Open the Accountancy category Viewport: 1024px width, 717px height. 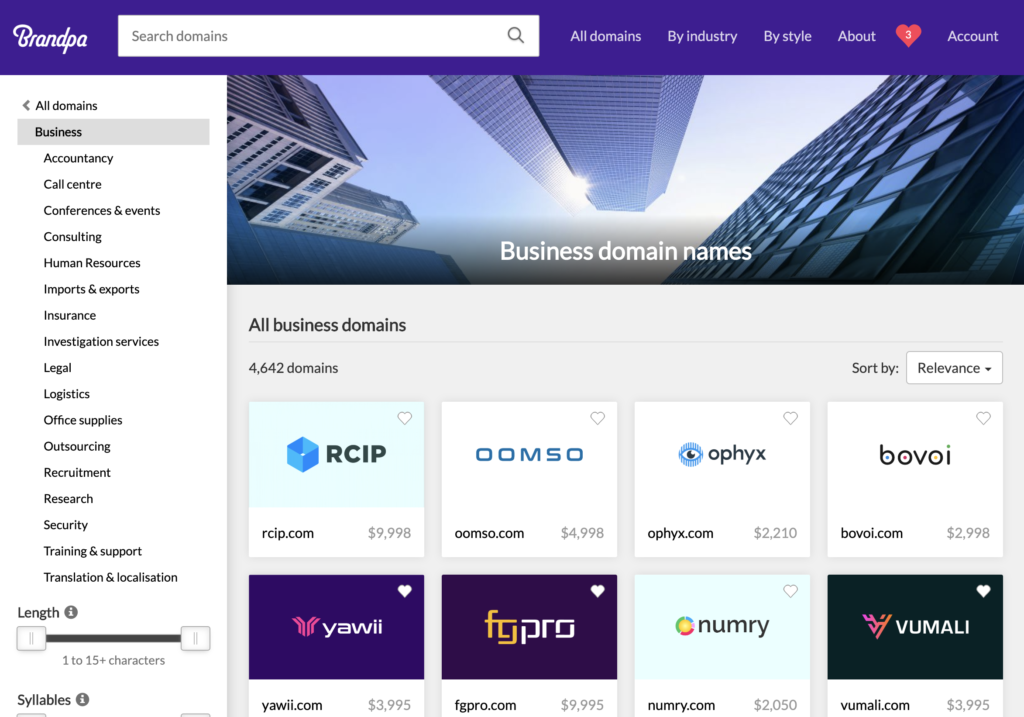click(x=78, y=158)
